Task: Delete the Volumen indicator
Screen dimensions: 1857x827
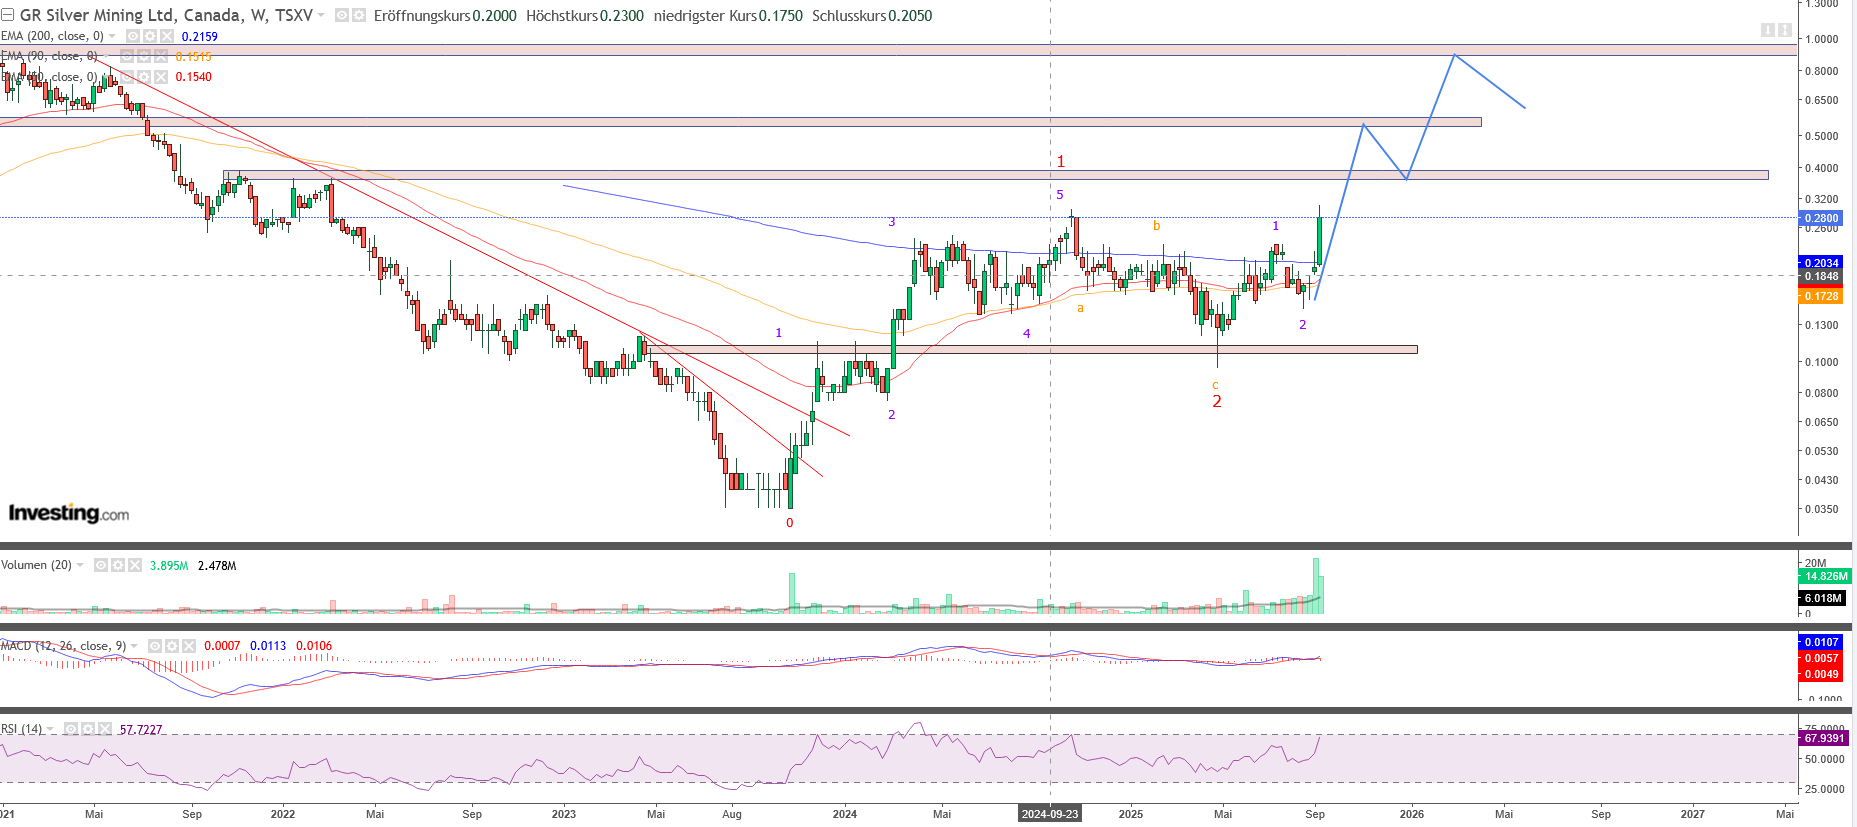Action: pos(135,566)
